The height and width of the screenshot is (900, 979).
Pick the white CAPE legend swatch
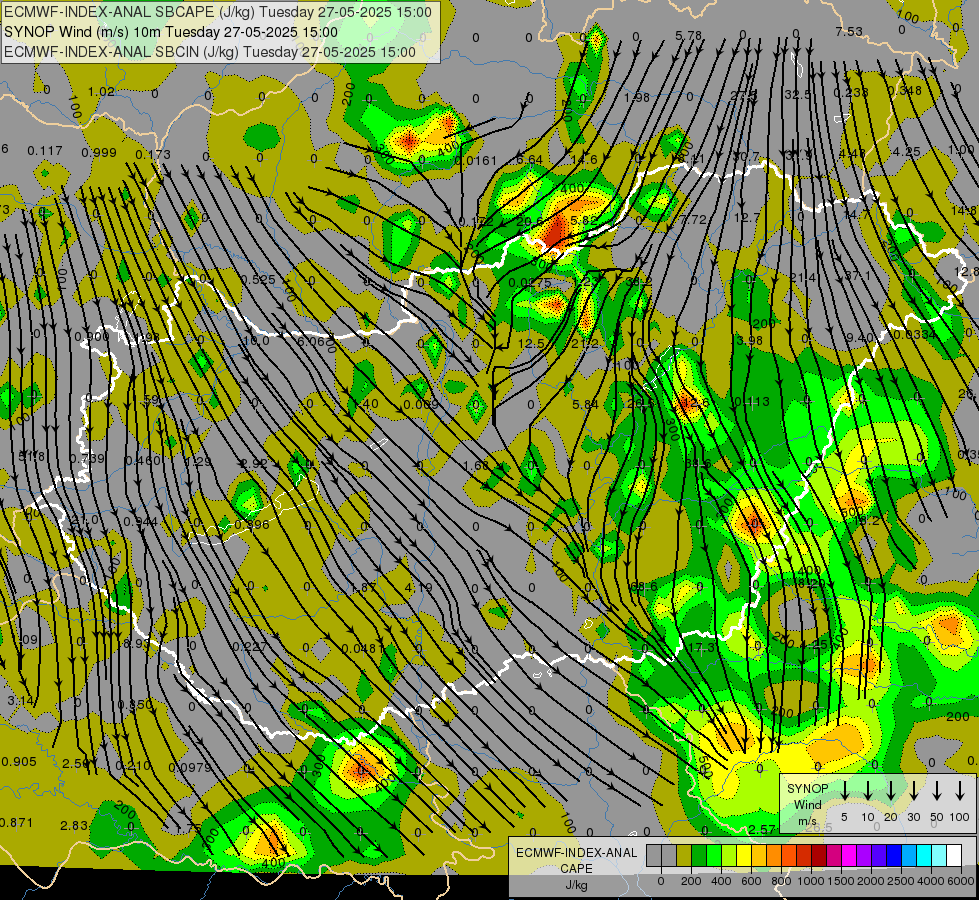click(x=953, y=855)
